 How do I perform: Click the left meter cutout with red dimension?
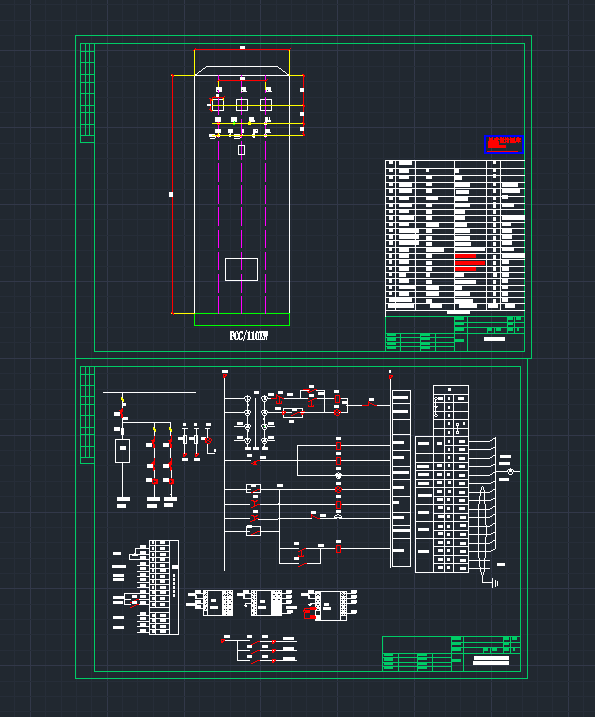pos(218,105)
